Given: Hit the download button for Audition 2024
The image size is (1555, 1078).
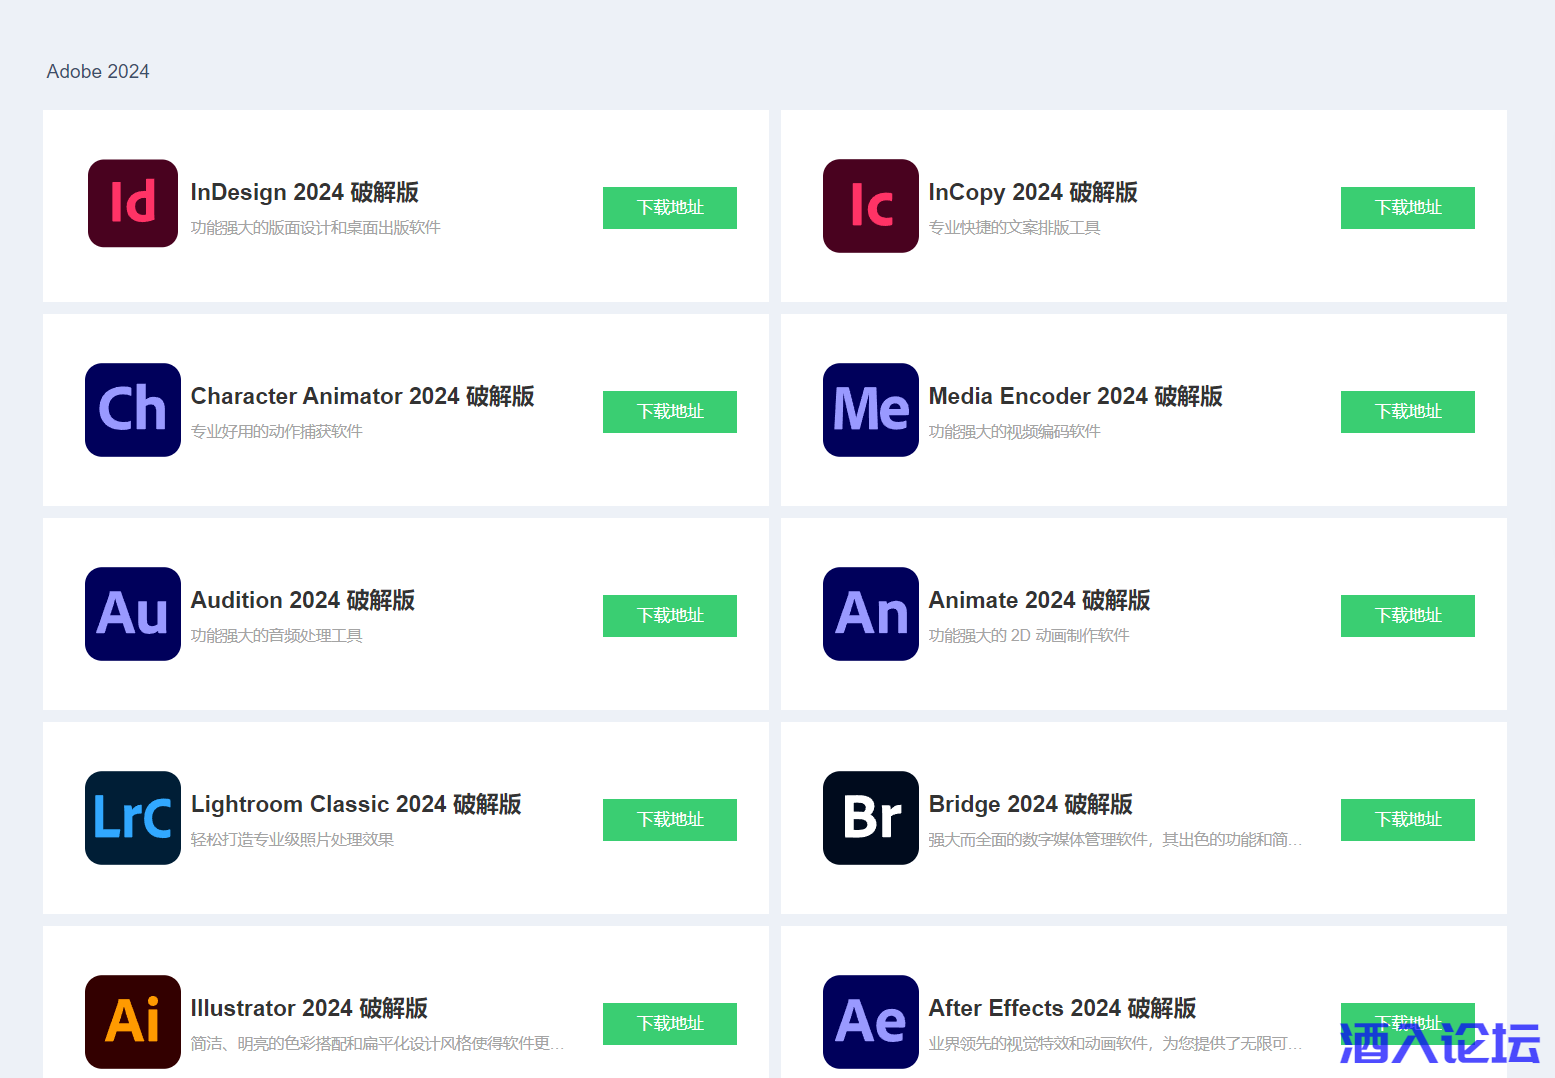Looking at the screenshot, I should click(669, 616).
